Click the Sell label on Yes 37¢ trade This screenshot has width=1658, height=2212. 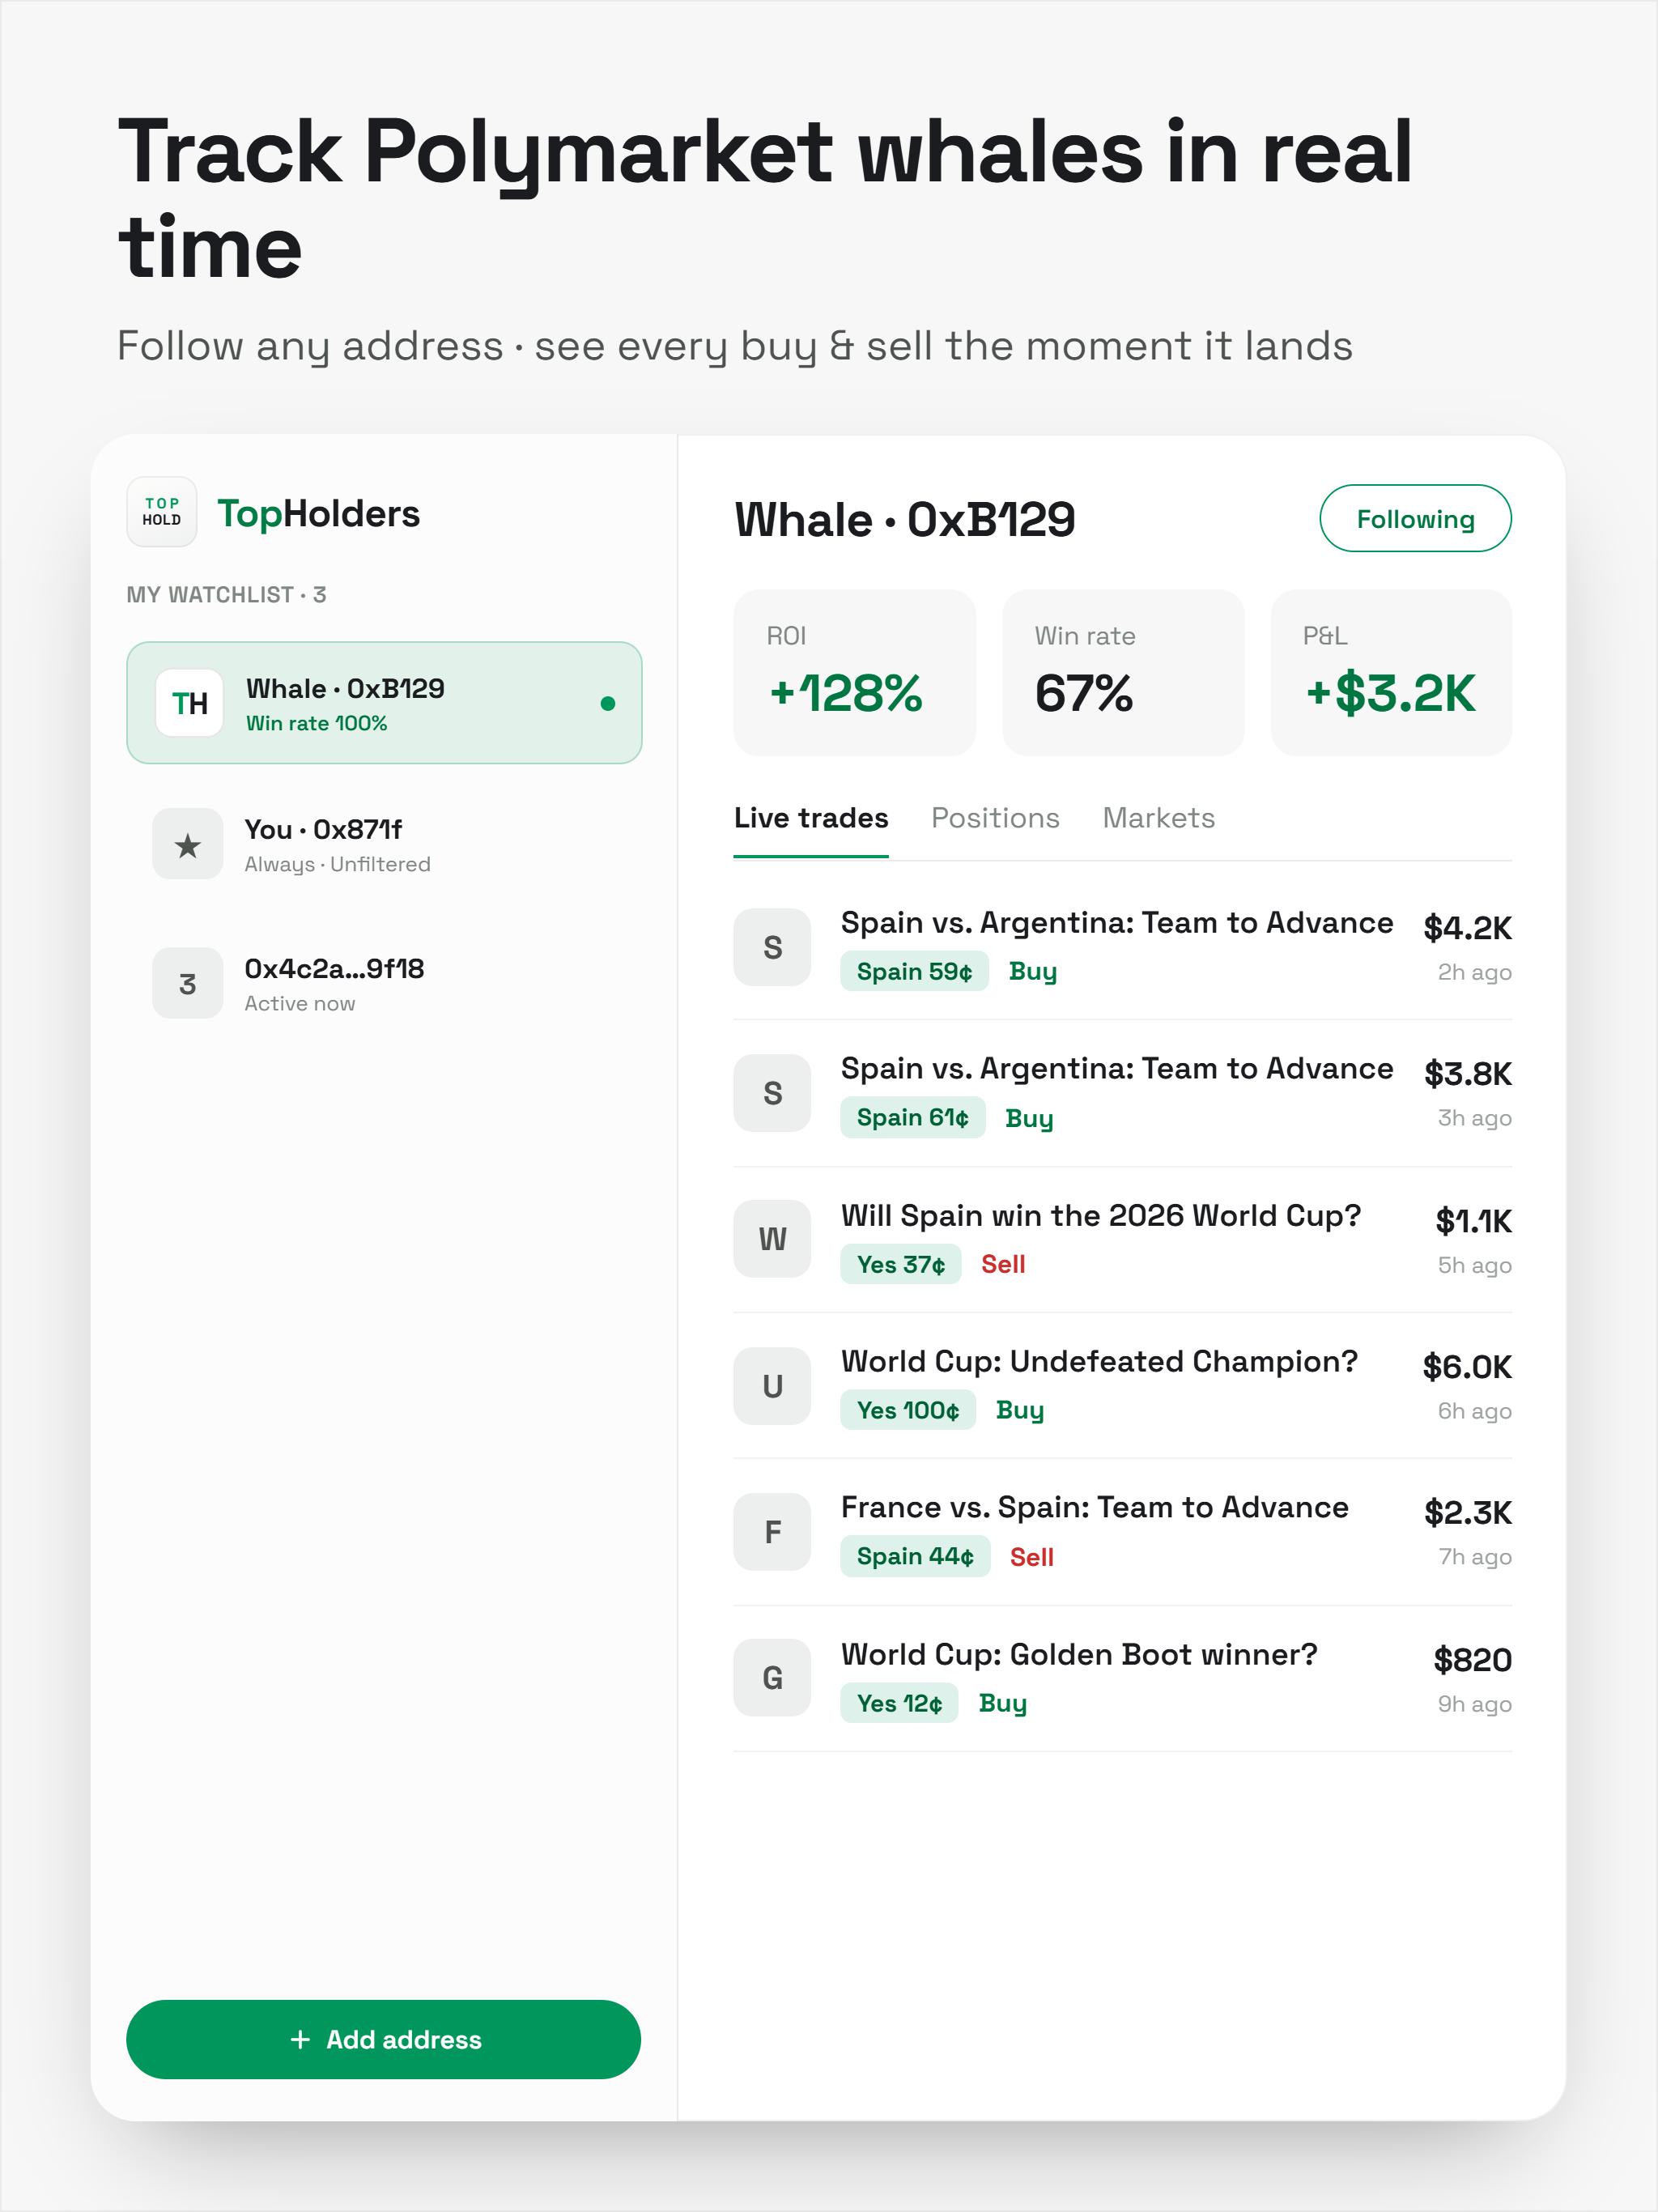coord(1003,1264)
